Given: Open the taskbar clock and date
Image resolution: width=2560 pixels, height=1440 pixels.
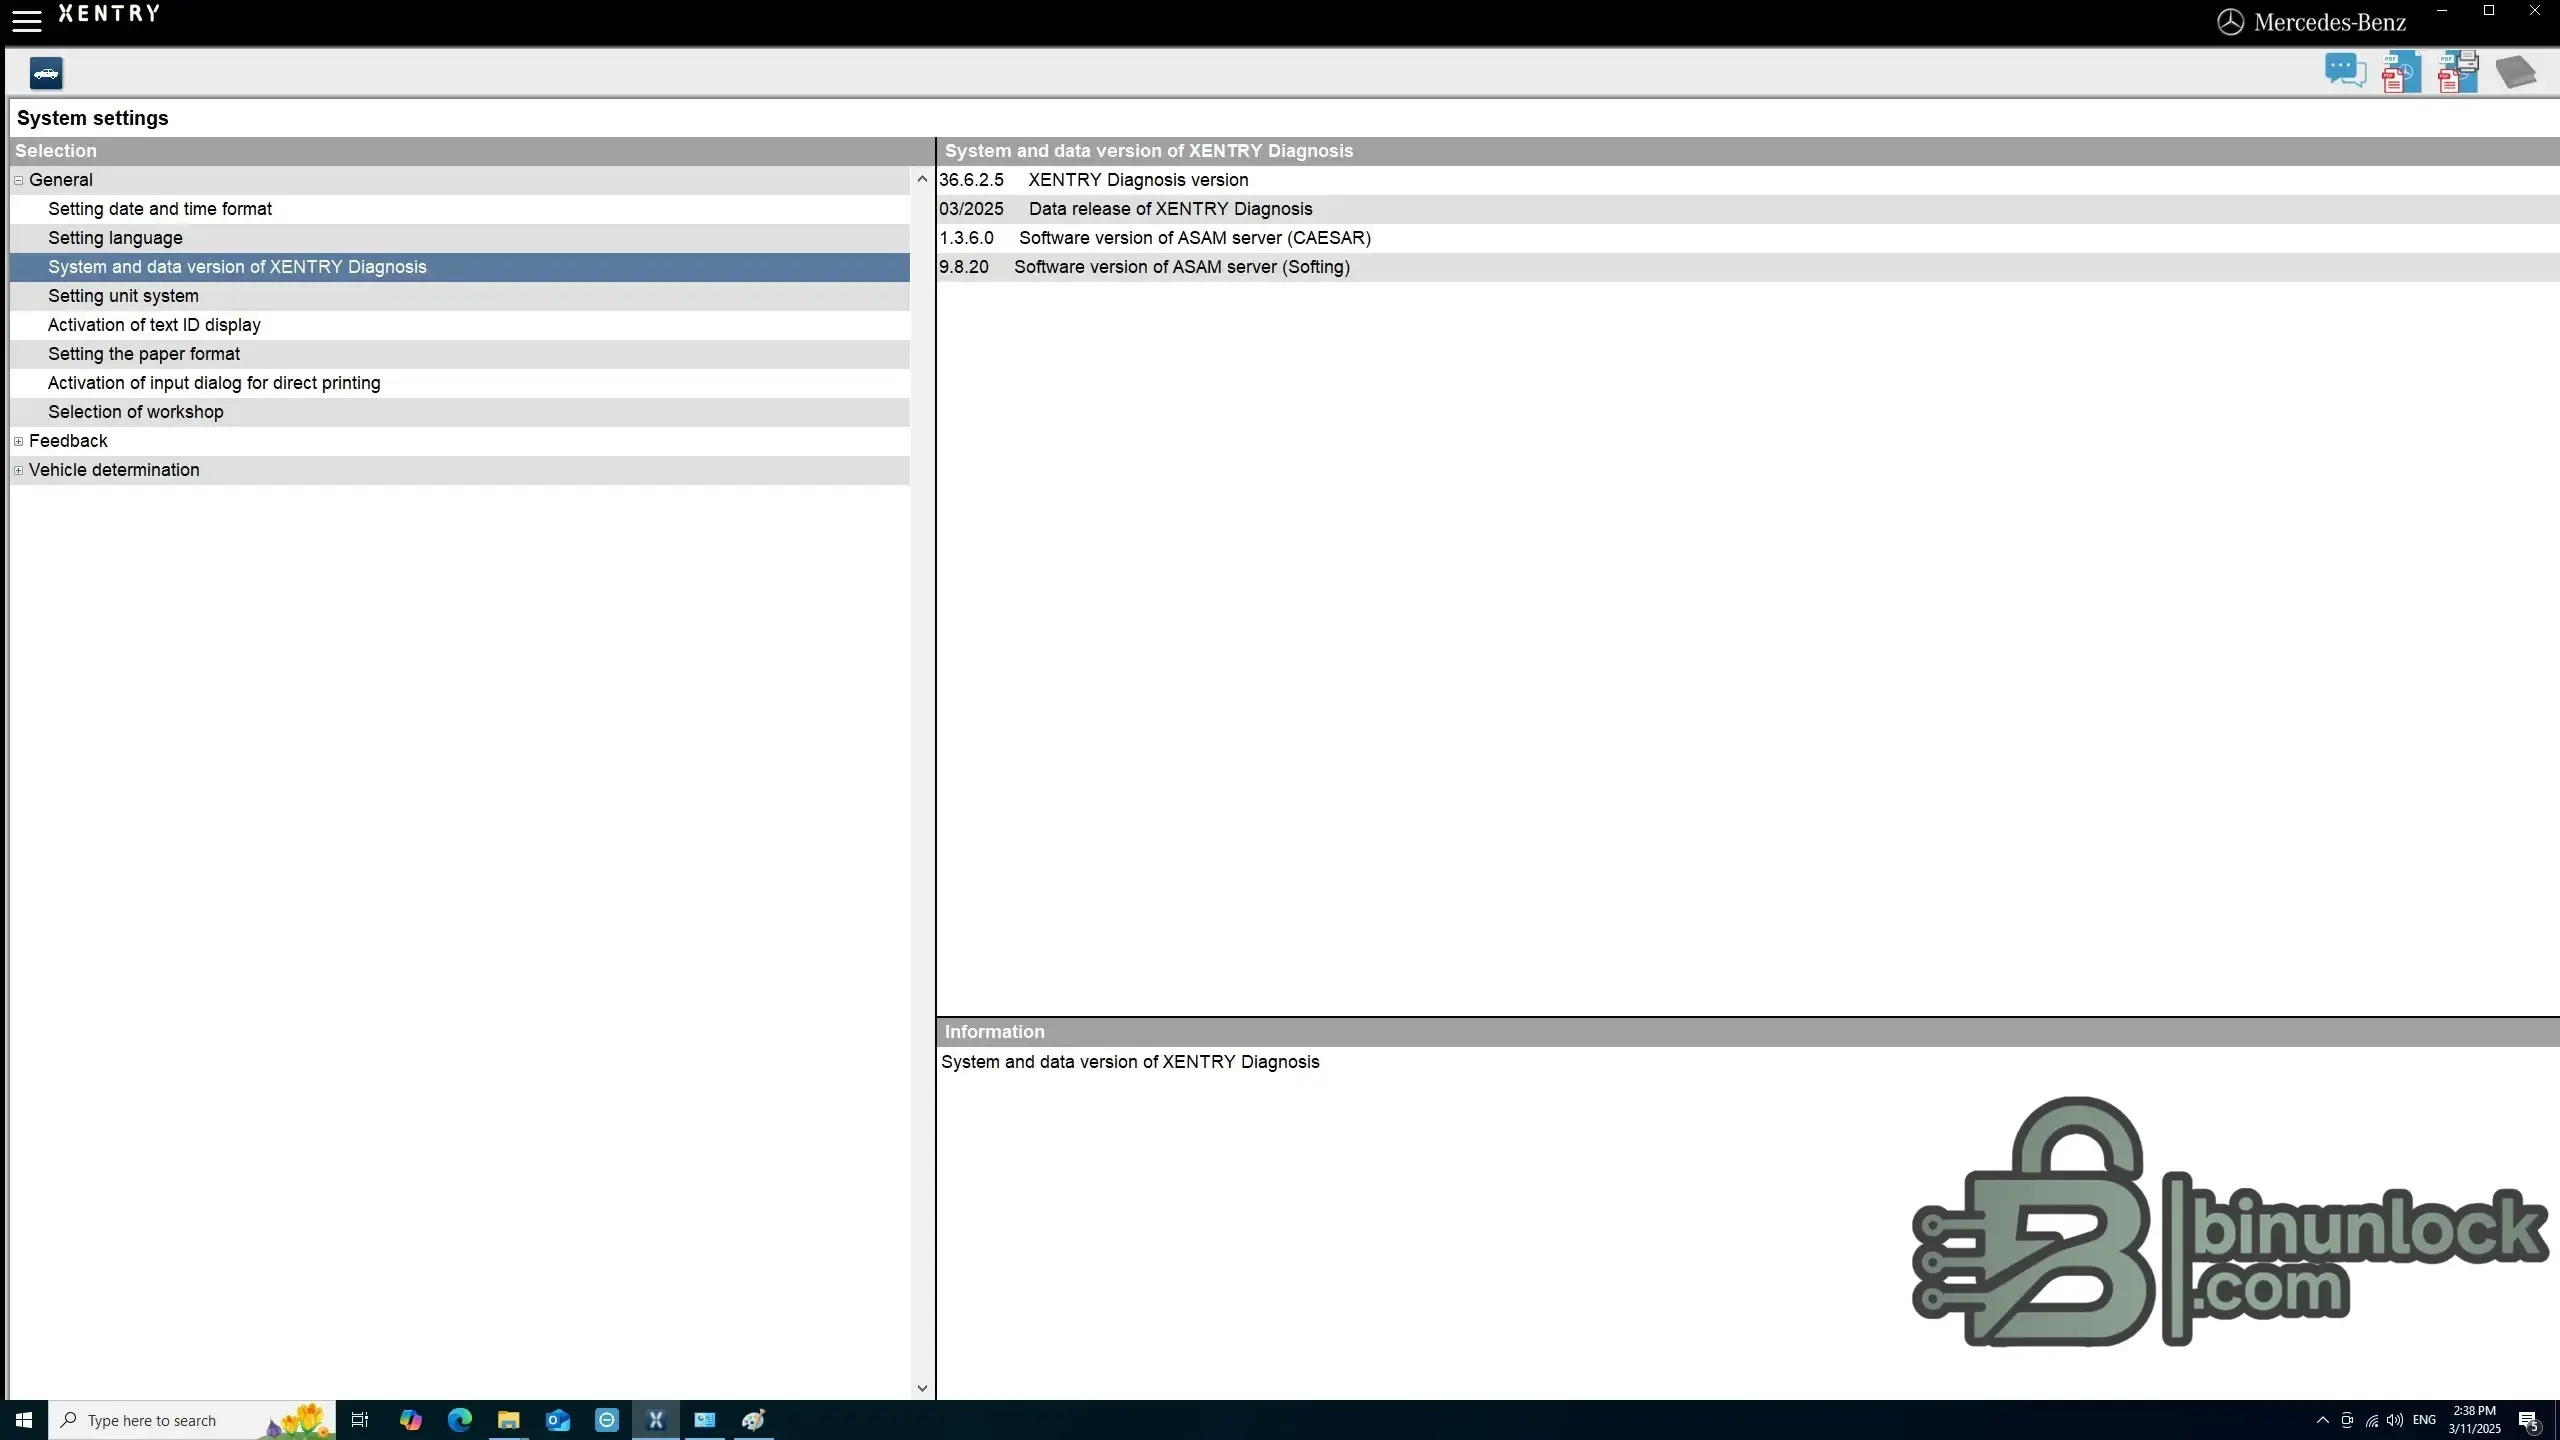Looking at the screenshot, I should pos(2475,1420).
